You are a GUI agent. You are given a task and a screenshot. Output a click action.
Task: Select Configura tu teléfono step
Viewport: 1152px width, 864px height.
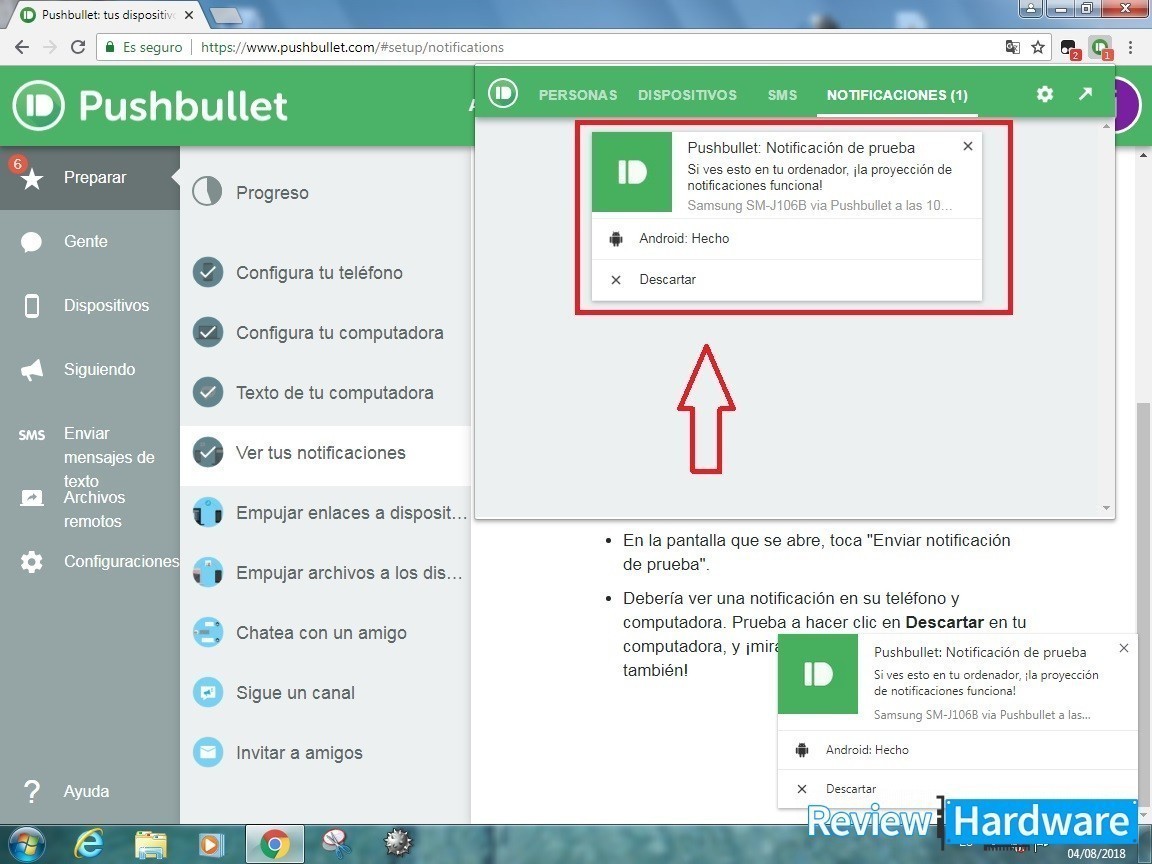[325, 273]
